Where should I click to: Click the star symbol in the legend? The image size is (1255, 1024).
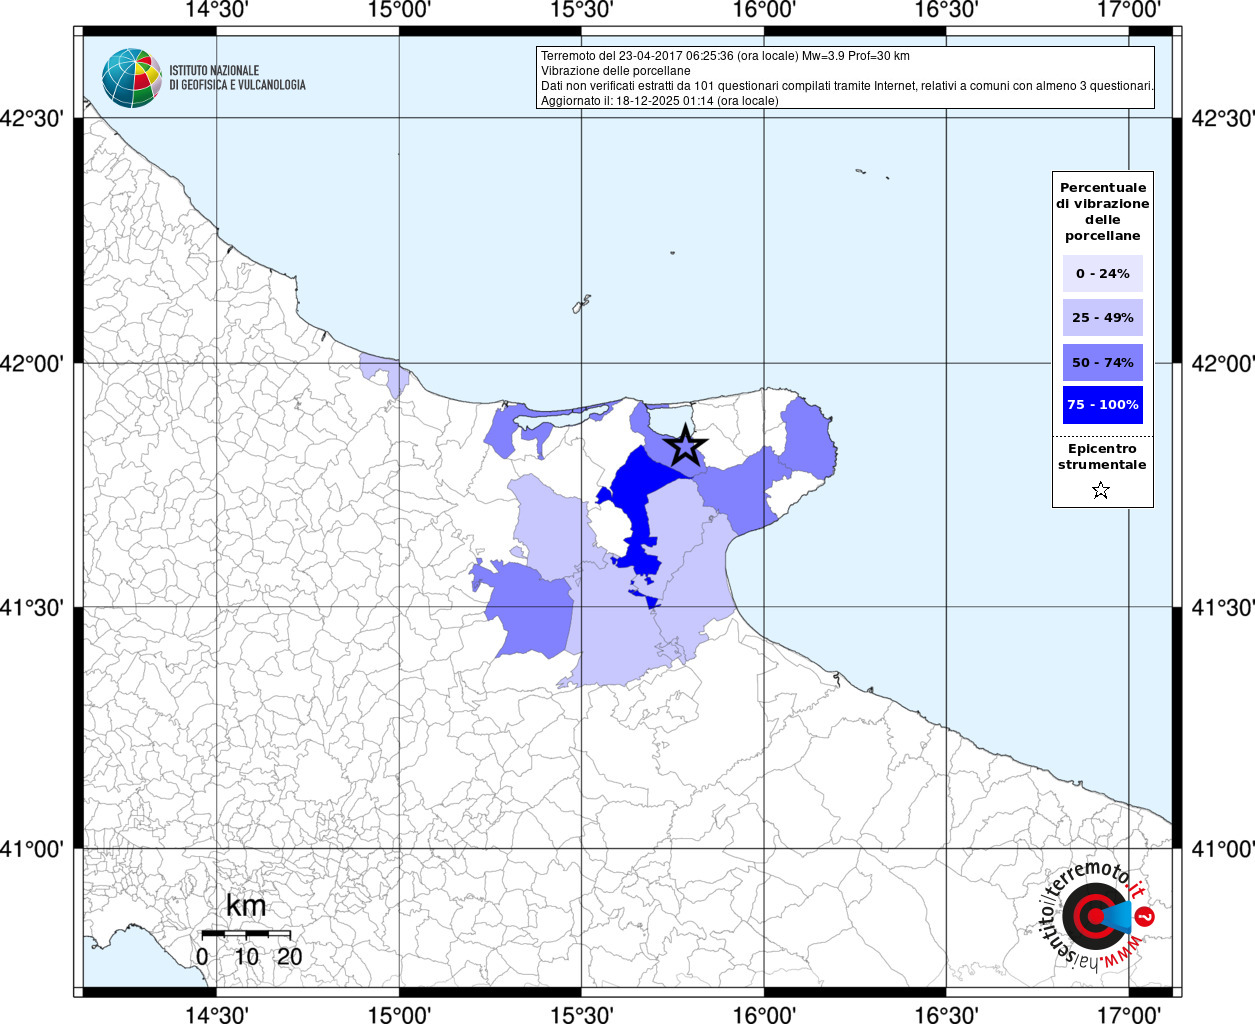tap(1101, 490)
